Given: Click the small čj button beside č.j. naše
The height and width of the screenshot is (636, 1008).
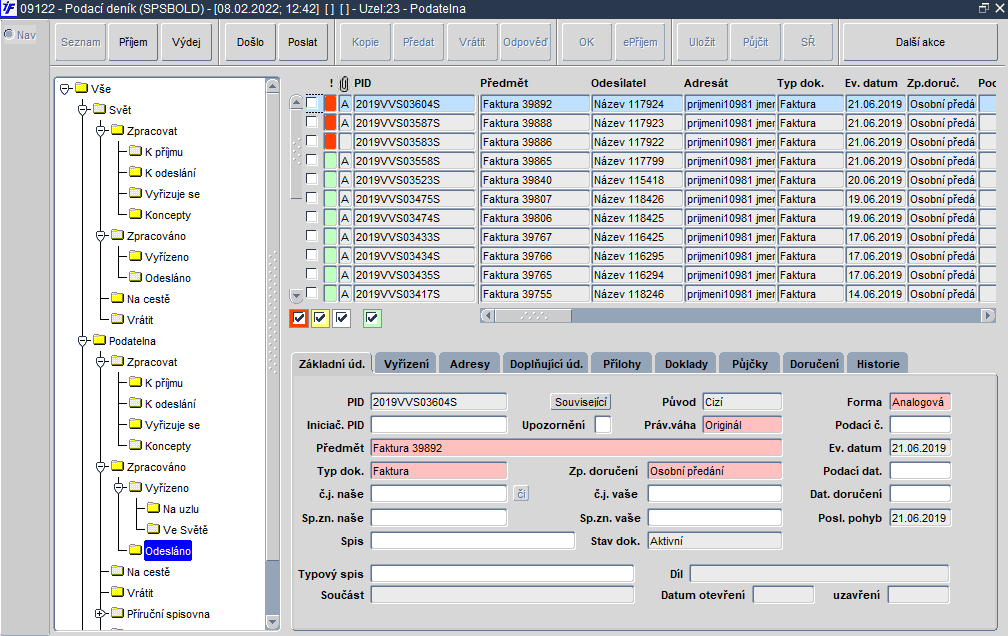Looking at the screenshot, I should point(521,494).
